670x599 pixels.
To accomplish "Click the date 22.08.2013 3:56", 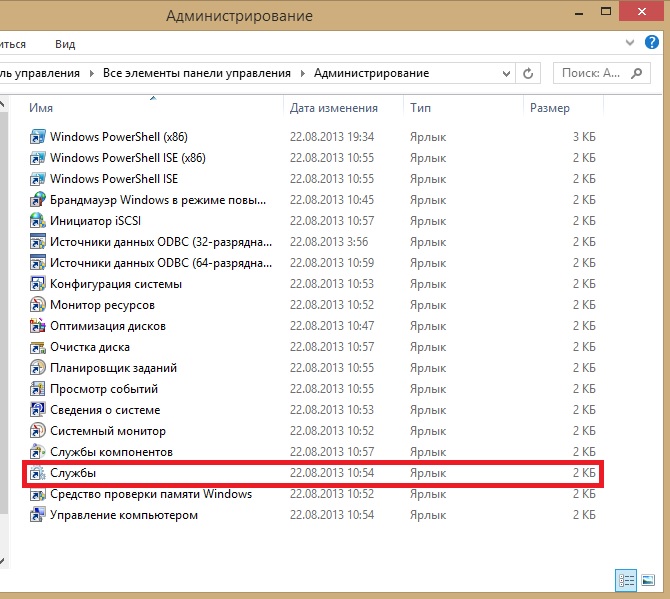I will [329, 242].
